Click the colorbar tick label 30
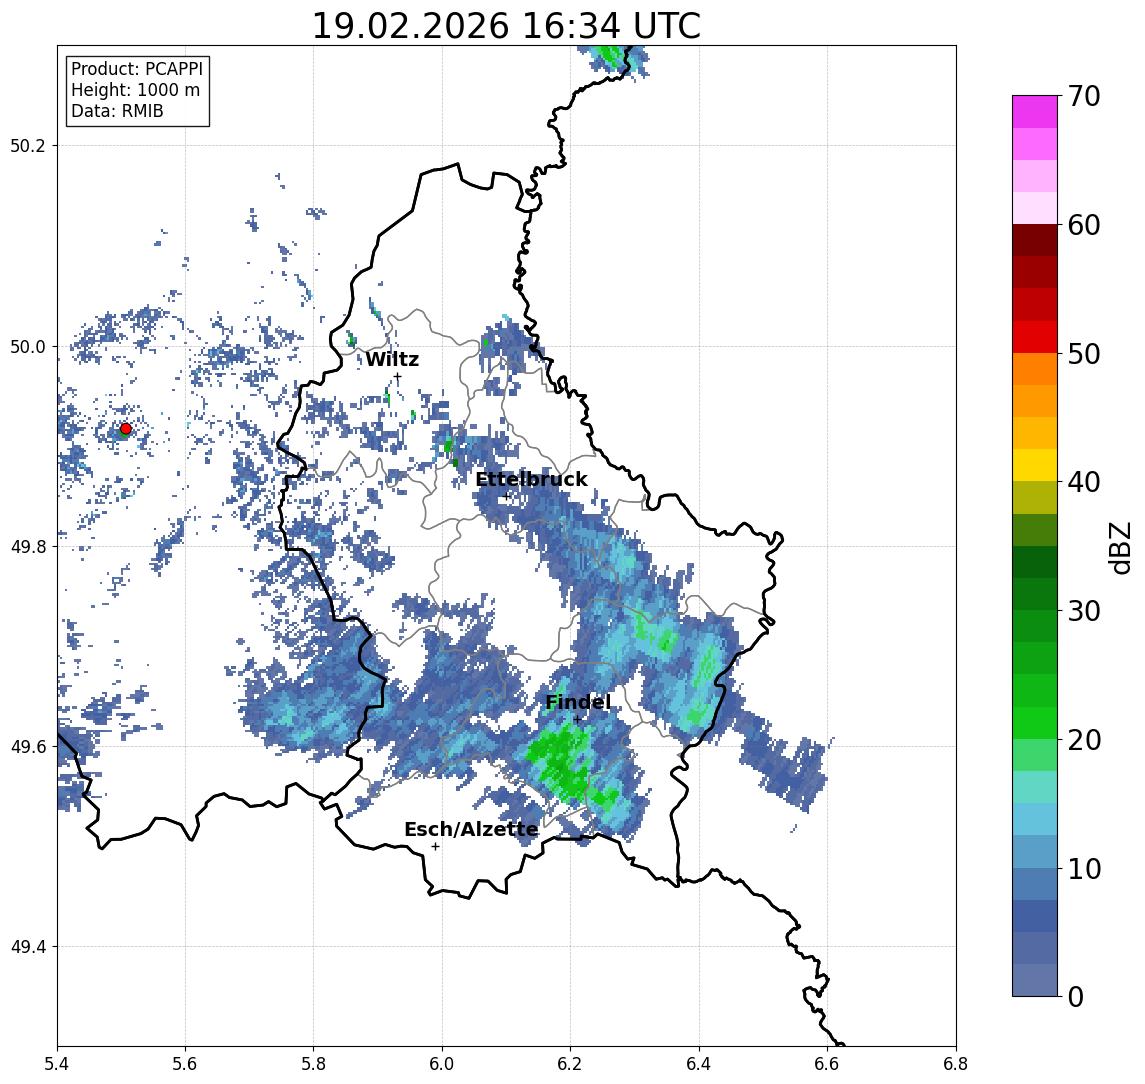Image resolution: width=1145 pixels, height=1084 pixels. point(1084,611)
